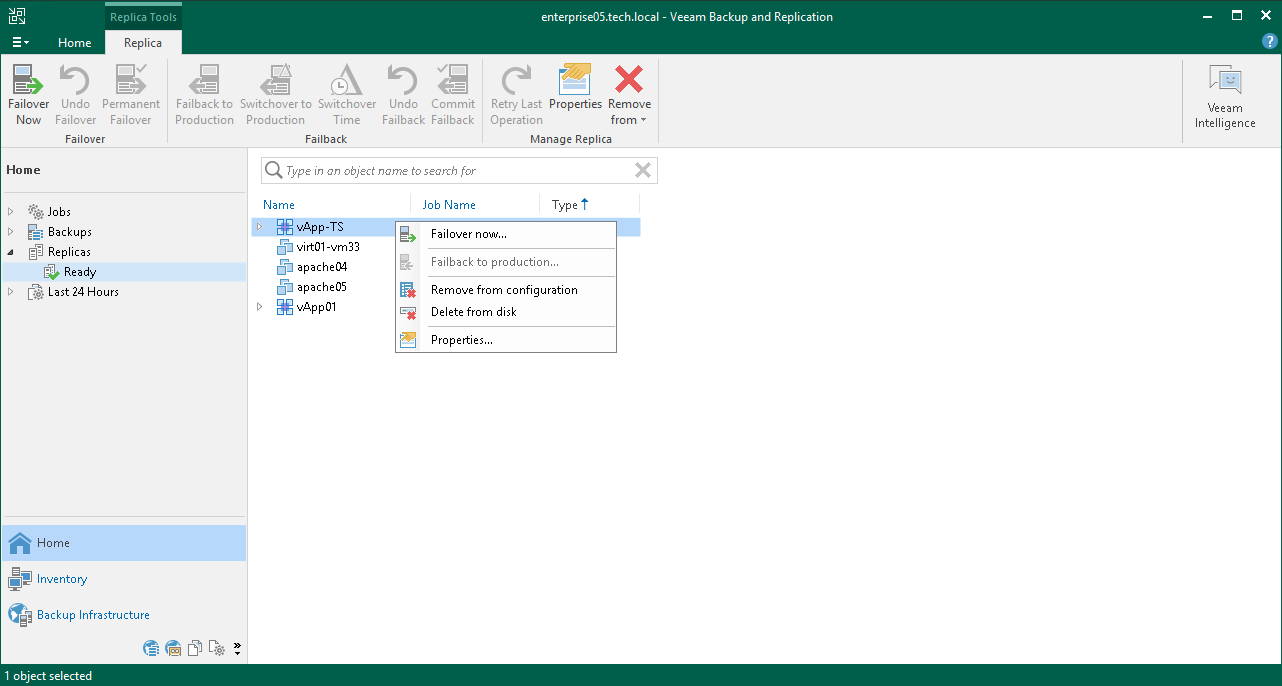This screenshot has width=1282, height=686.
Task: Open the Inventory navigation view
Action: [x=123, y=579]
